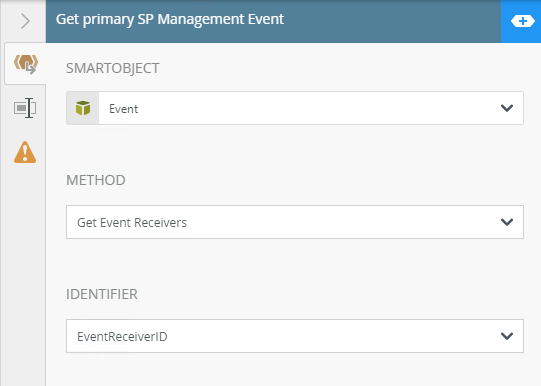Click the IDENTIFIER section heading
Viewport: 541px width, 386px height.
(102, 294)
